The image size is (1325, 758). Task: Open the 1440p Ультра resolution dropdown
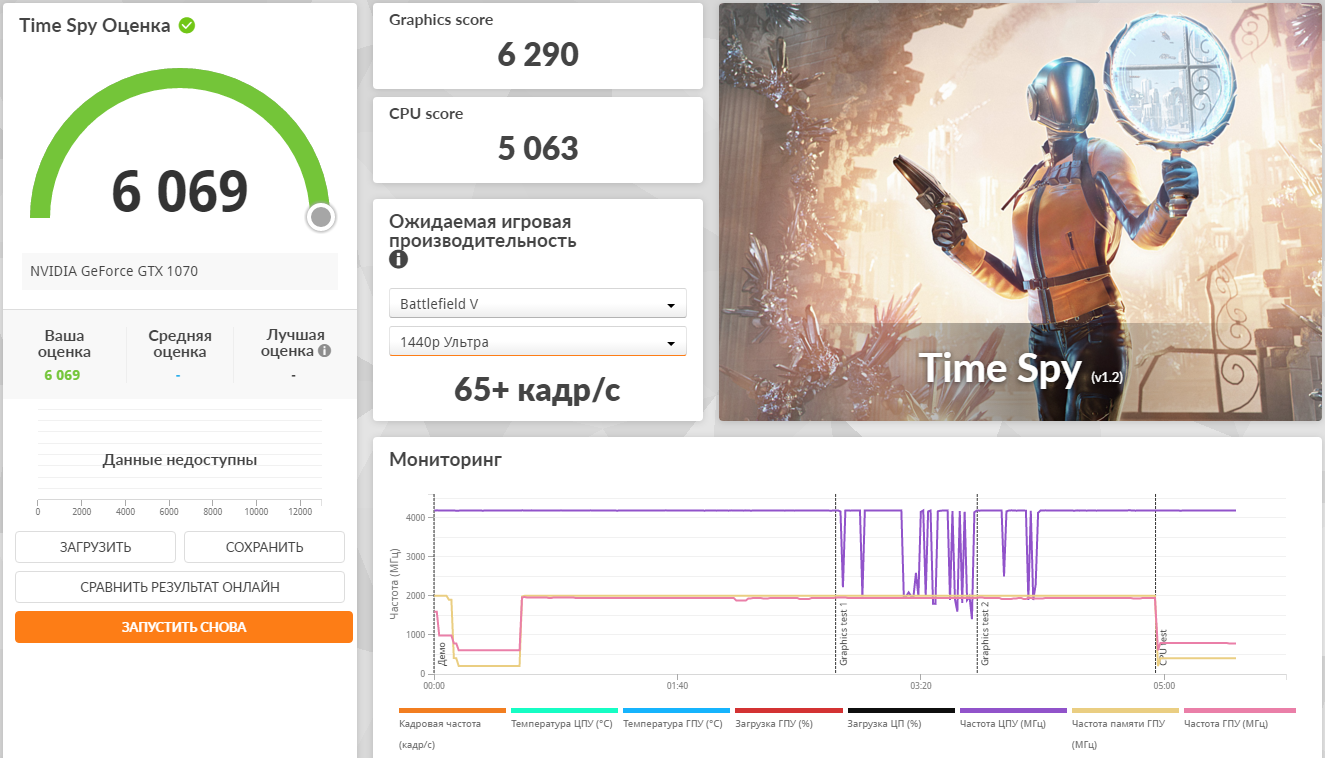pos(538,341)
